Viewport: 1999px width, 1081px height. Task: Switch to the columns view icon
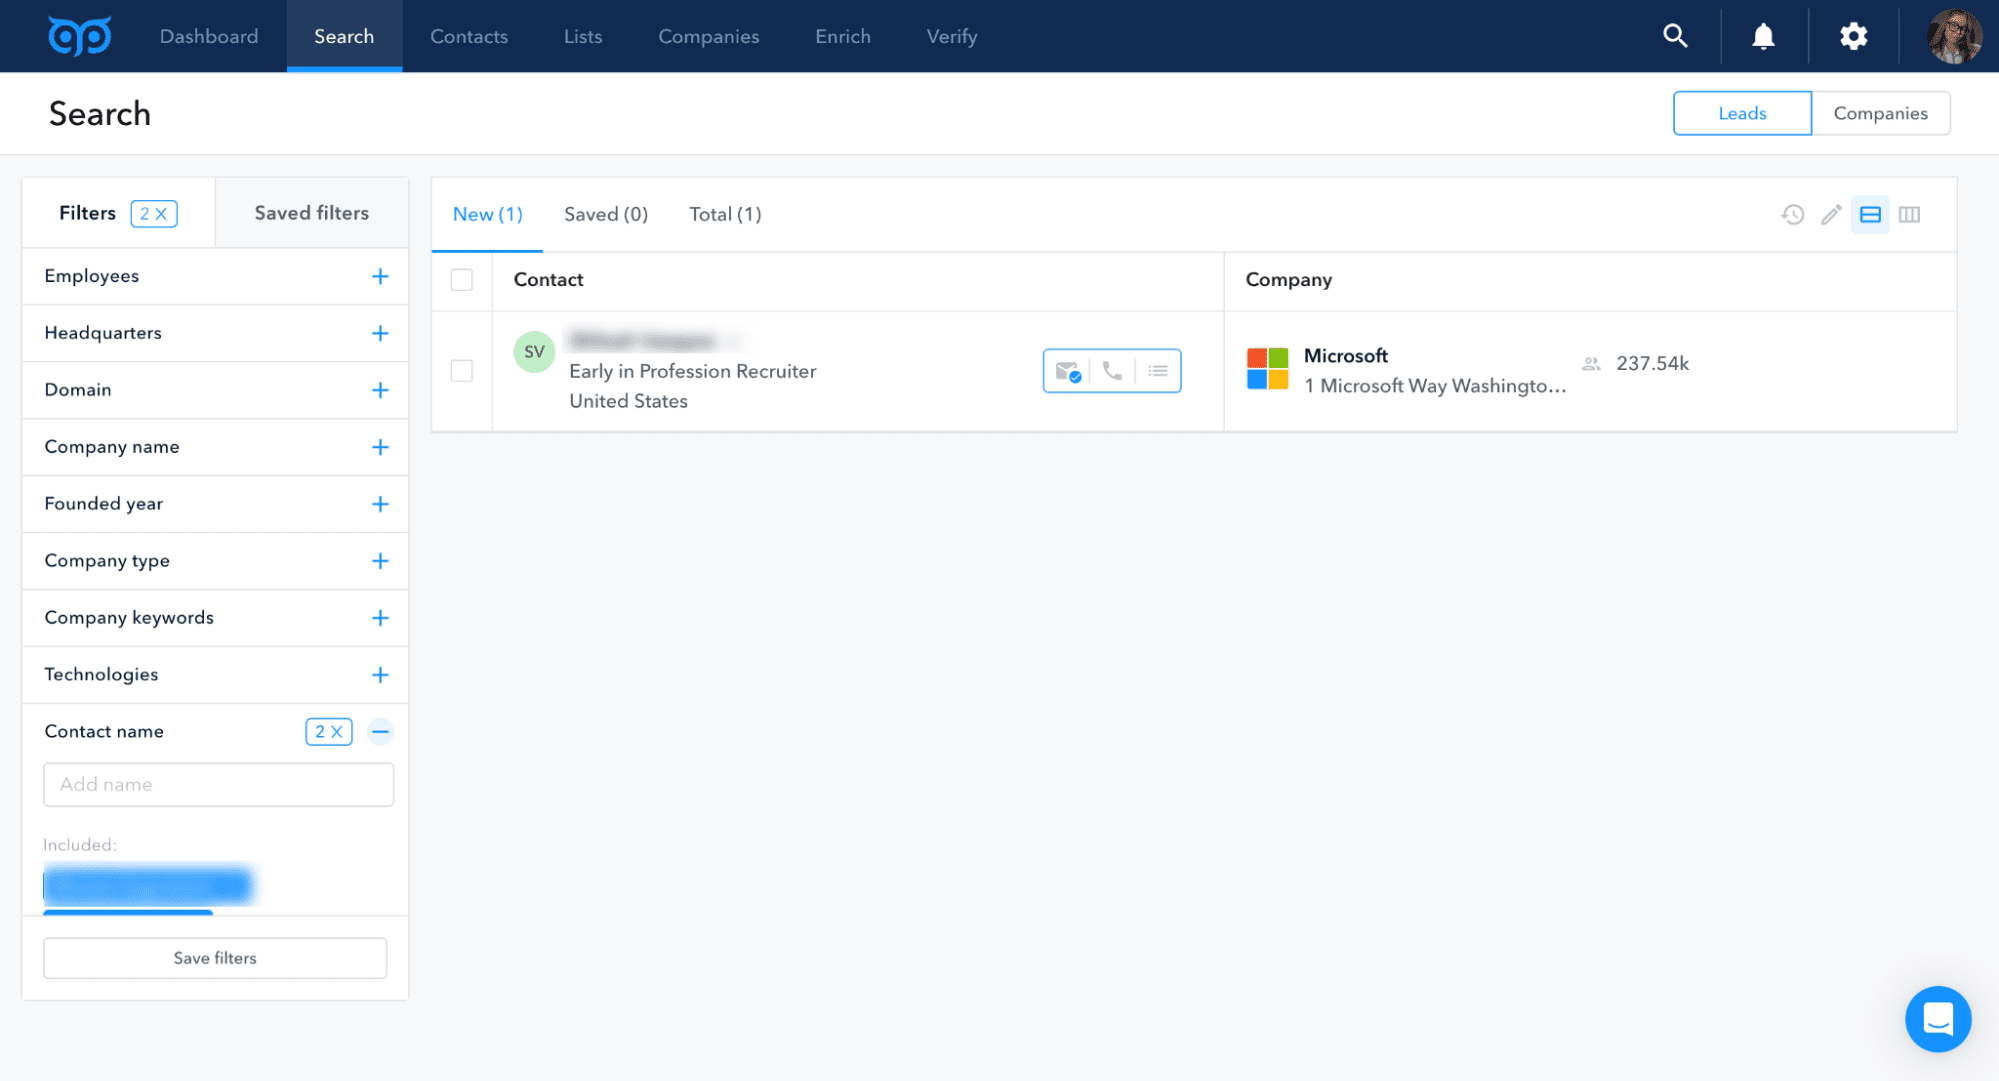[1909, 214]
